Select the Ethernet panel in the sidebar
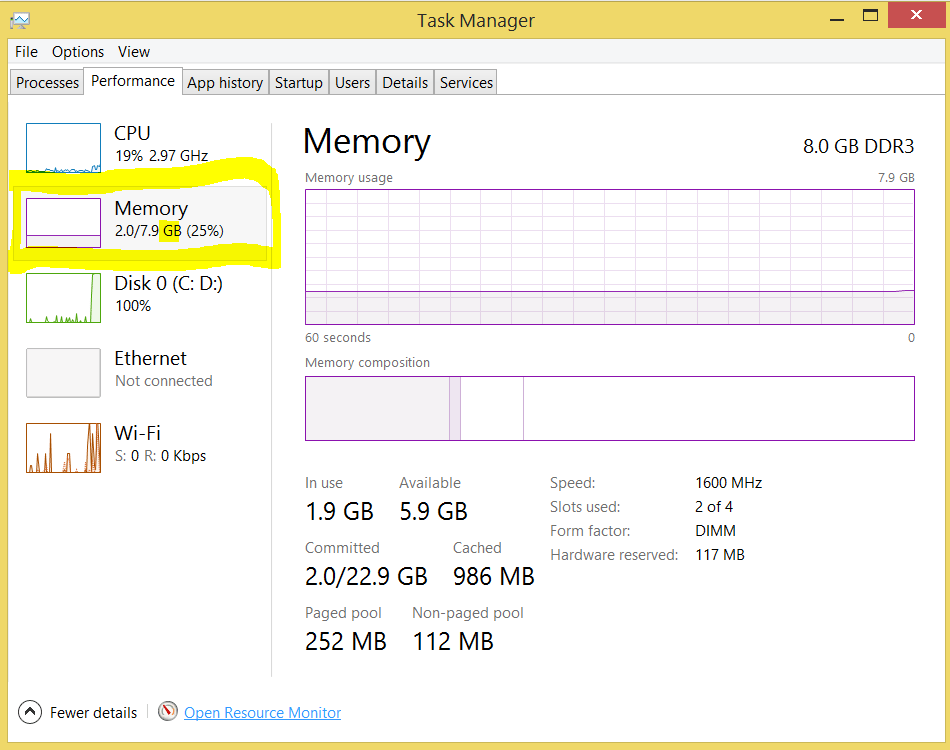 (63, 372)
